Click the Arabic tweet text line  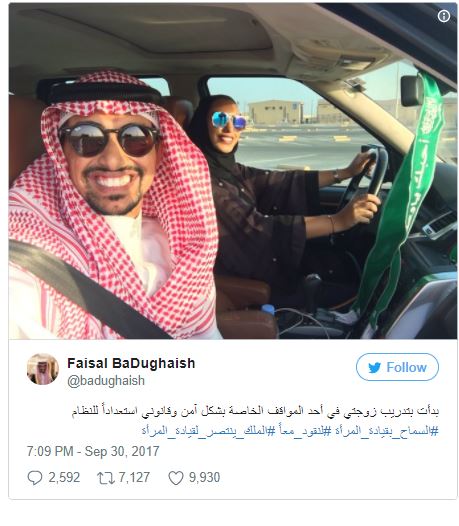point(255,411)
